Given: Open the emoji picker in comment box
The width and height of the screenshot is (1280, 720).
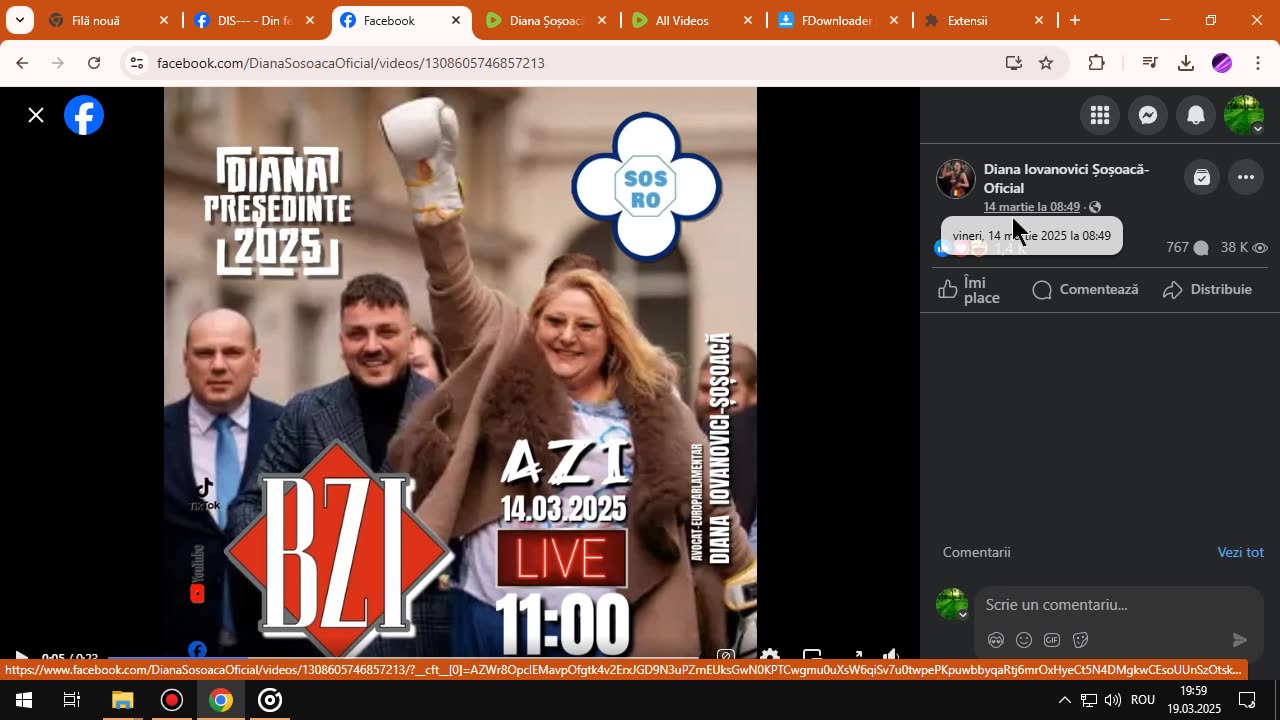Looking at the screenshot, I should point(1024,640).
